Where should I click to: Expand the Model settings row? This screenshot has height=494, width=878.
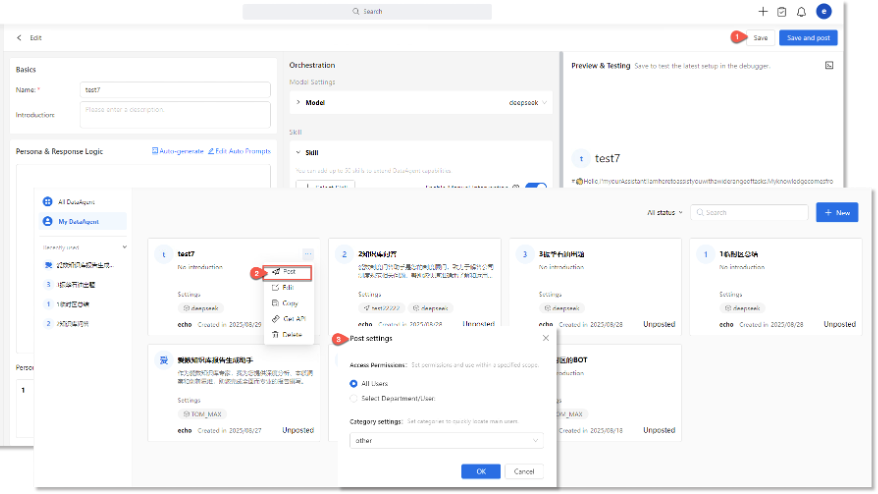pyautogui.click(x=298, y=102)
